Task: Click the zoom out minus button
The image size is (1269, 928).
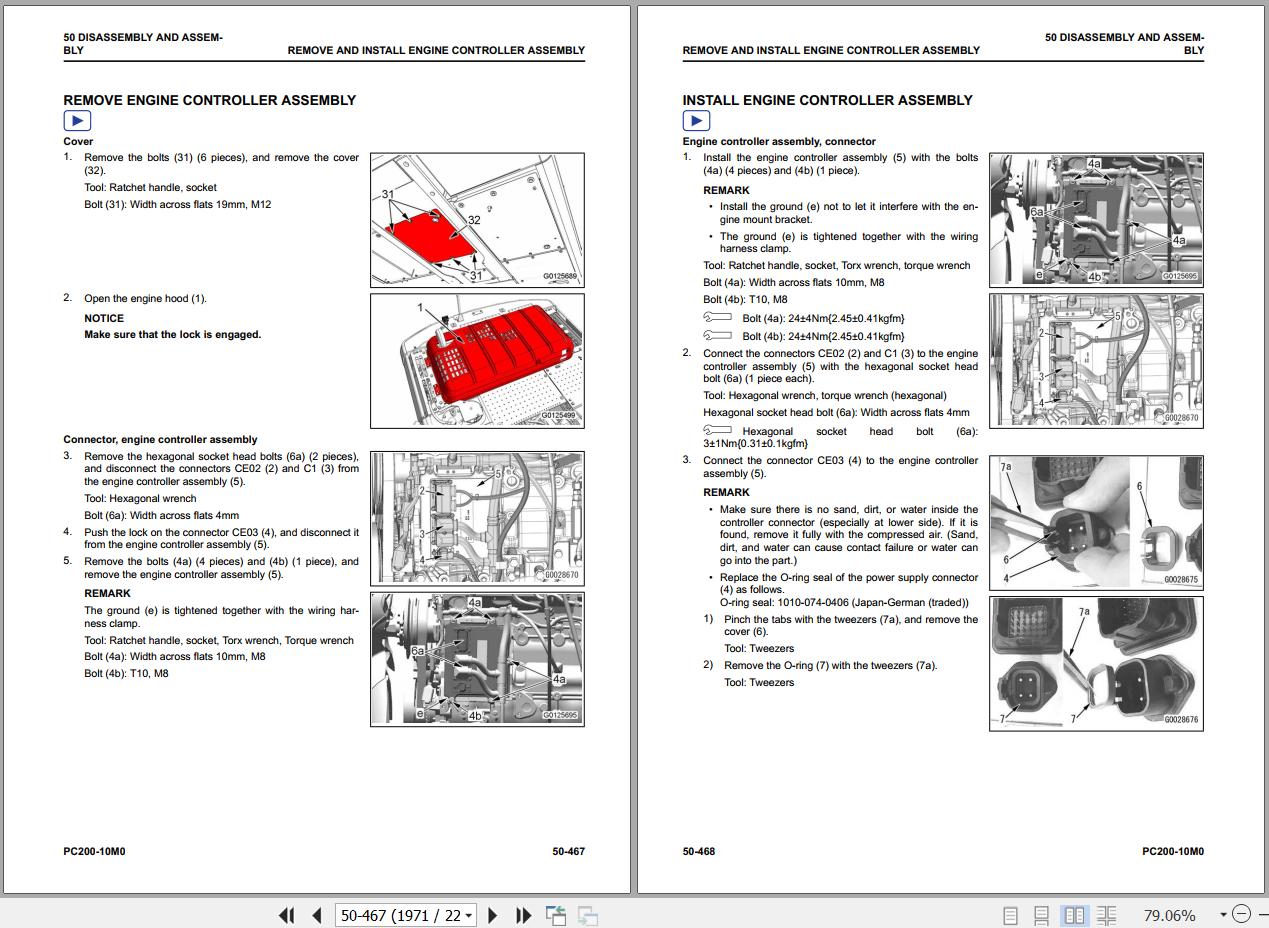Action: (1241, 914)
